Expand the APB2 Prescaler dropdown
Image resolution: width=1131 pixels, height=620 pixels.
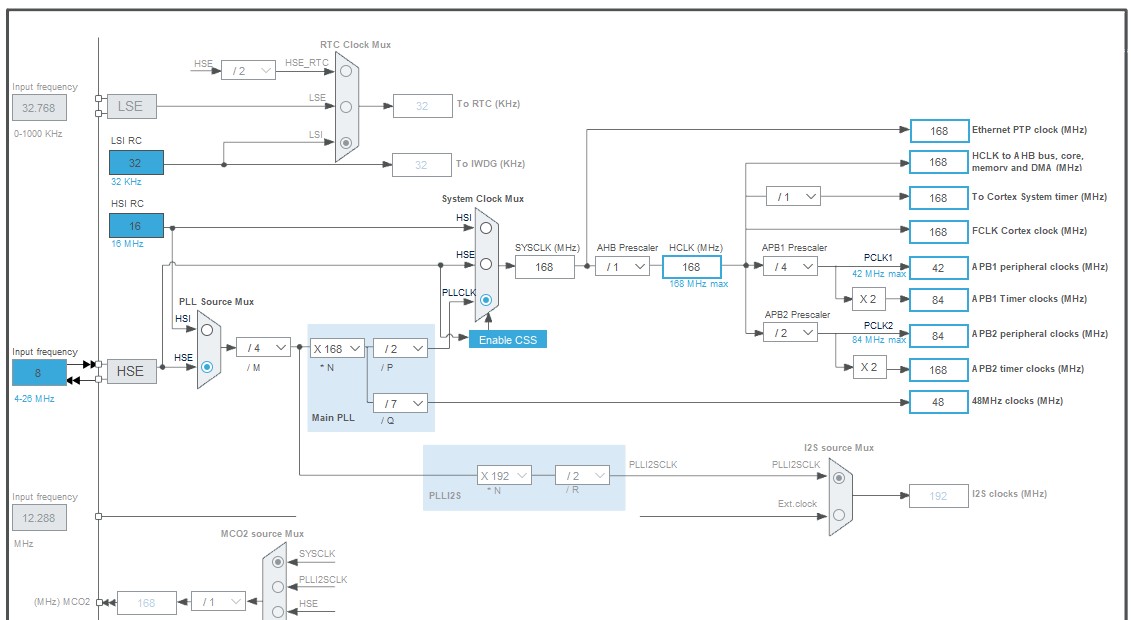click(x=790, y=332)
